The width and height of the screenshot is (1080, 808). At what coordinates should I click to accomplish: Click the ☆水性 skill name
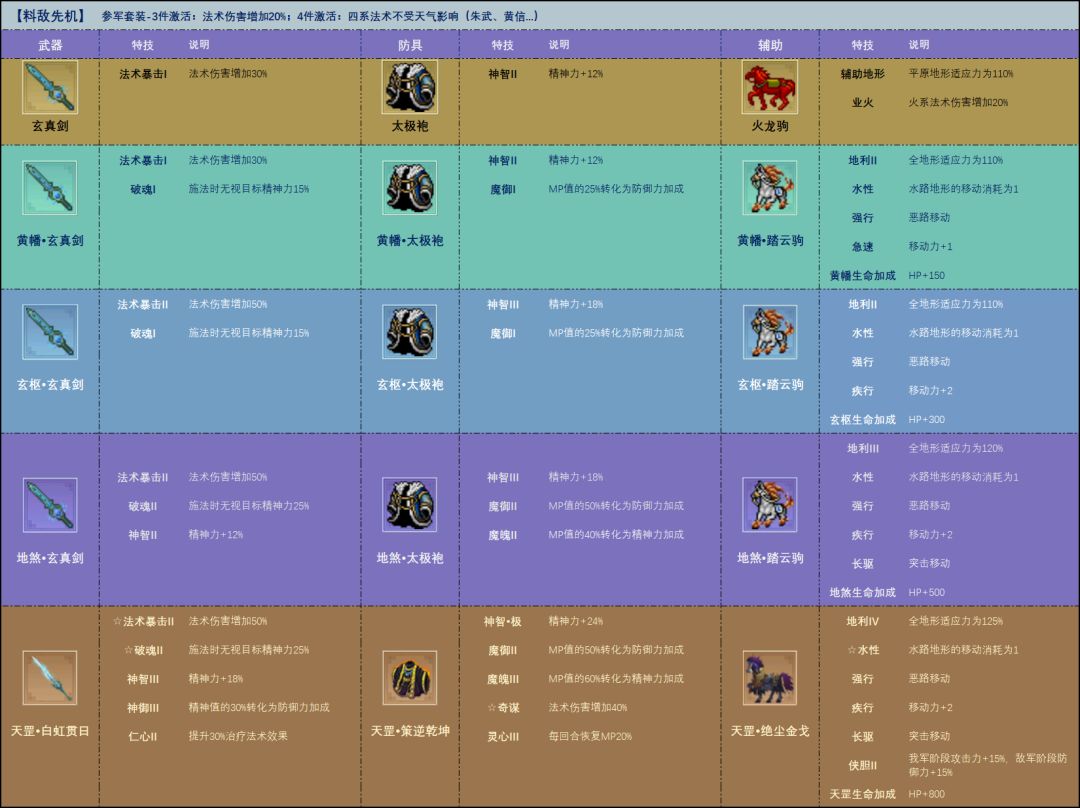coord(862,650)
